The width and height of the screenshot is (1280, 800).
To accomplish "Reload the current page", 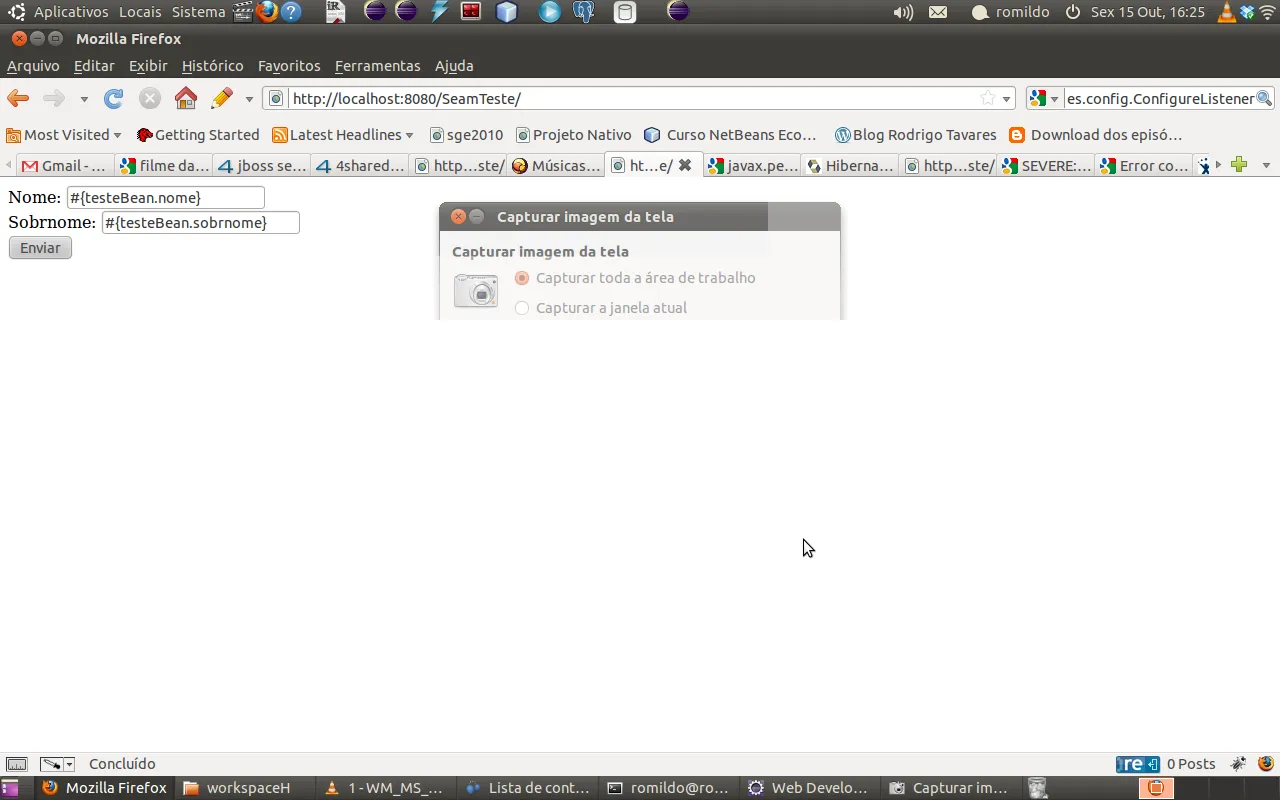I will 114,98.
